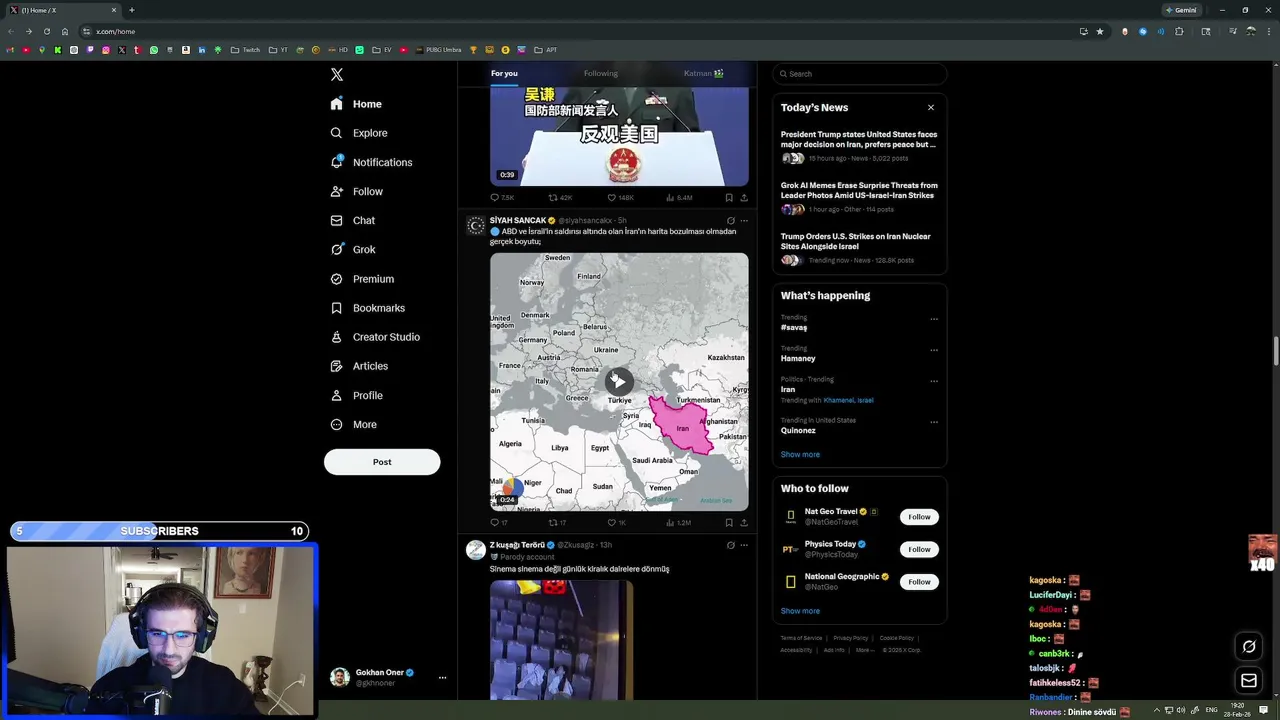
Task: Follow Nat Geo Travel
Action: 919,517
